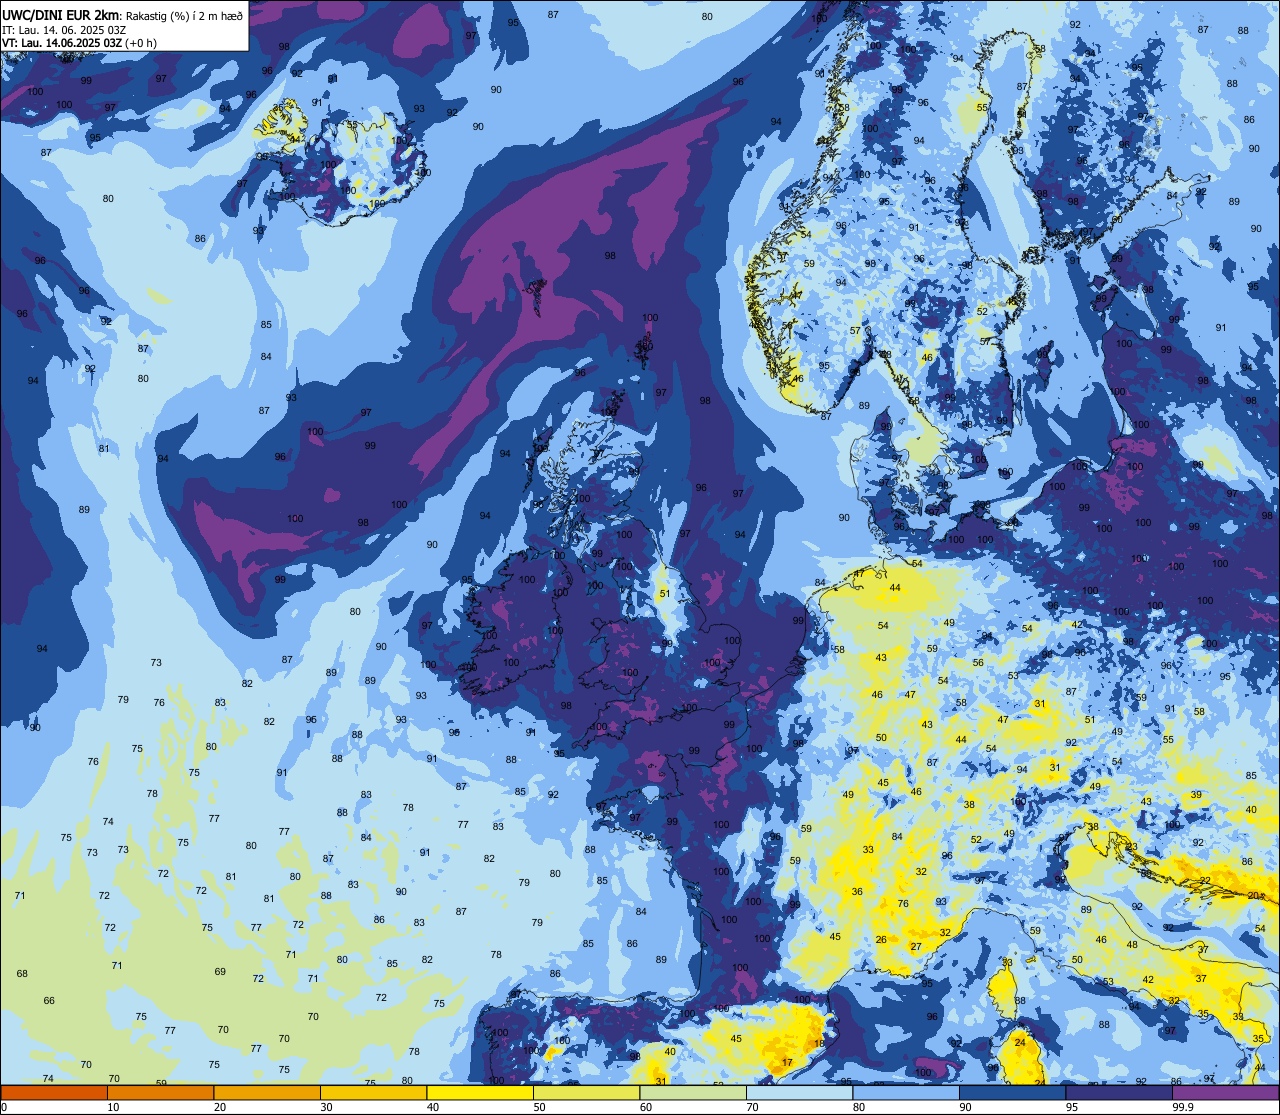Click the 0–10% dark orange legend swatch
Screen dimensions: 1280x1115
click(54, 1092)
